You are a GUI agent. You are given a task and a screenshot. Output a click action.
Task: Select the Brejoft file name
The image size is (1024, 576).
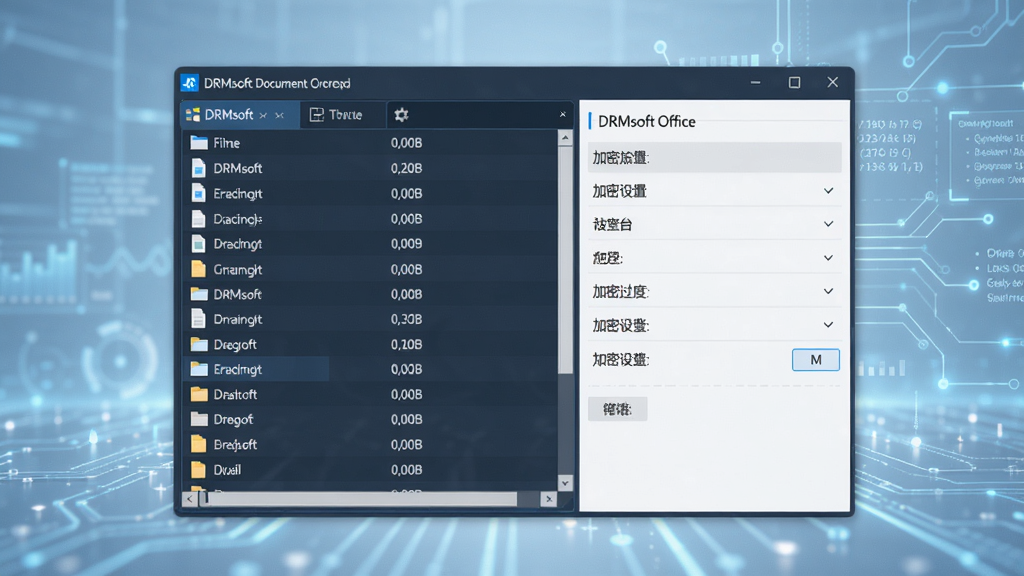235,445
